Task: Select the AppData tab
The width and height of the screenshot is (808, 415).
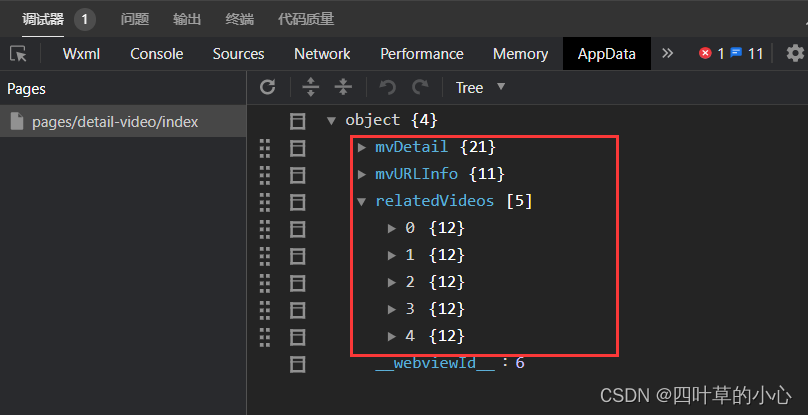Action: [607, 54]
